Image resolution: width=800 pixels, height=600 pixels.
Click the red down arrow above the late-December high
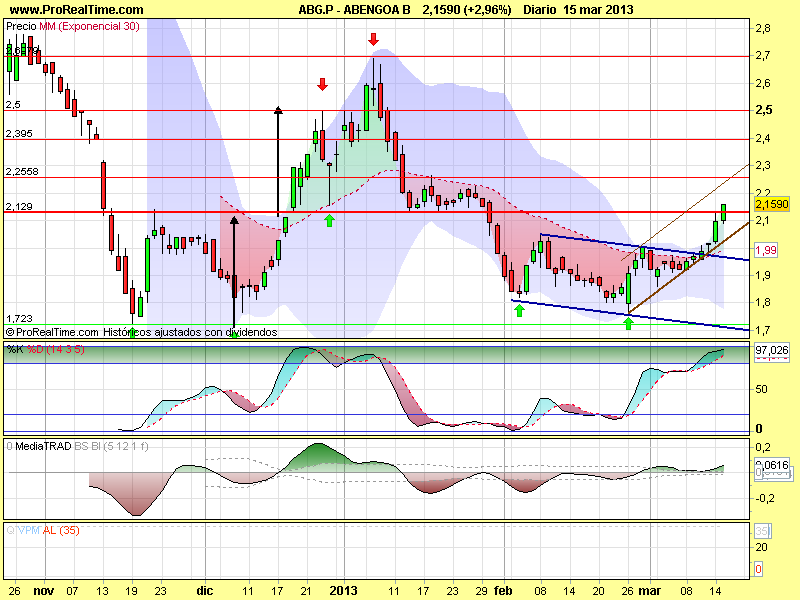coord(322,84)
